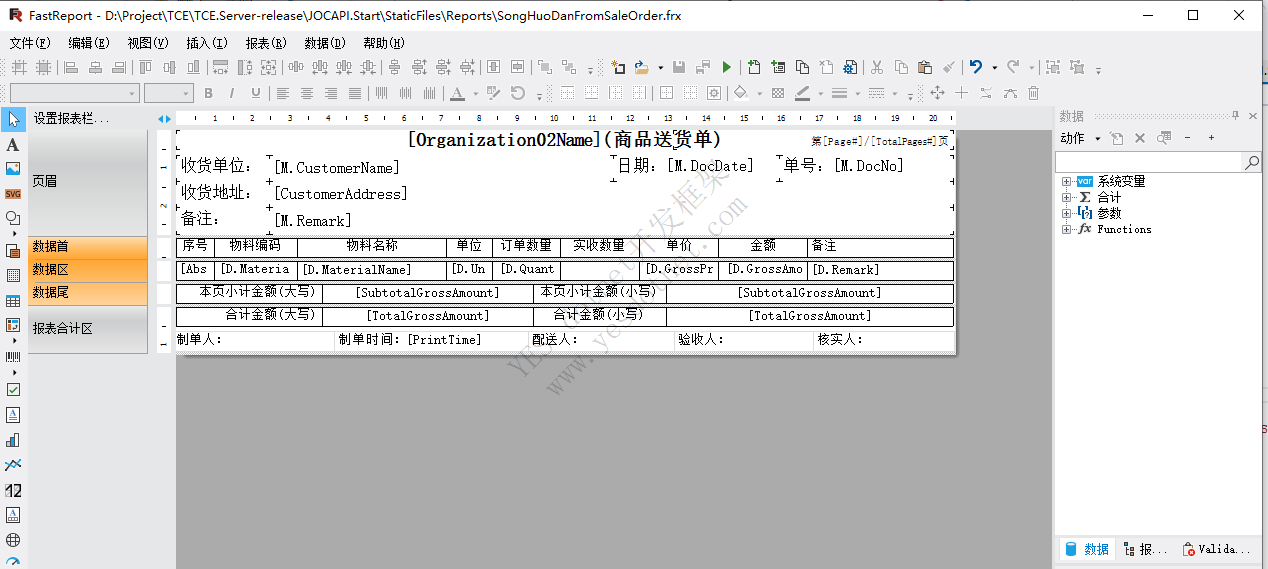Pick the text color A swatch
The image size is (1268, 569).
457,93
